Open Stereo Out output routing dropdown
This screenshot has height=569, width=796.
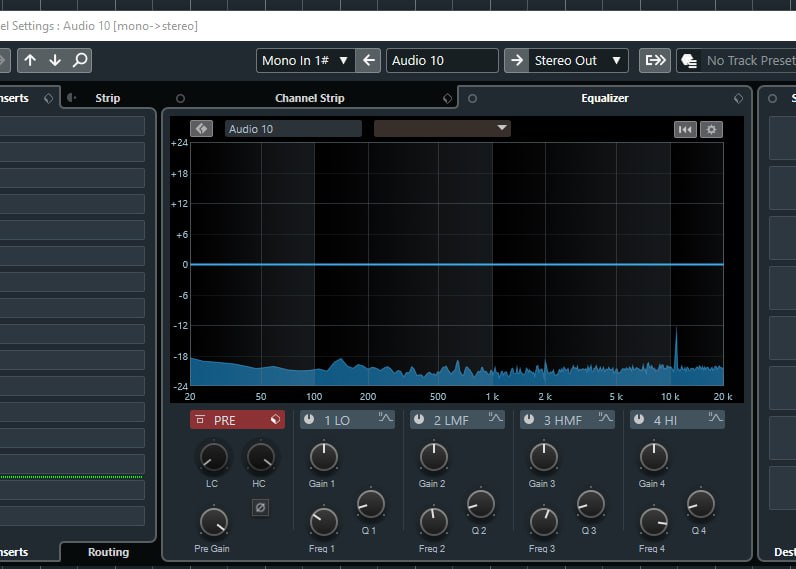(x=579, y=60)
